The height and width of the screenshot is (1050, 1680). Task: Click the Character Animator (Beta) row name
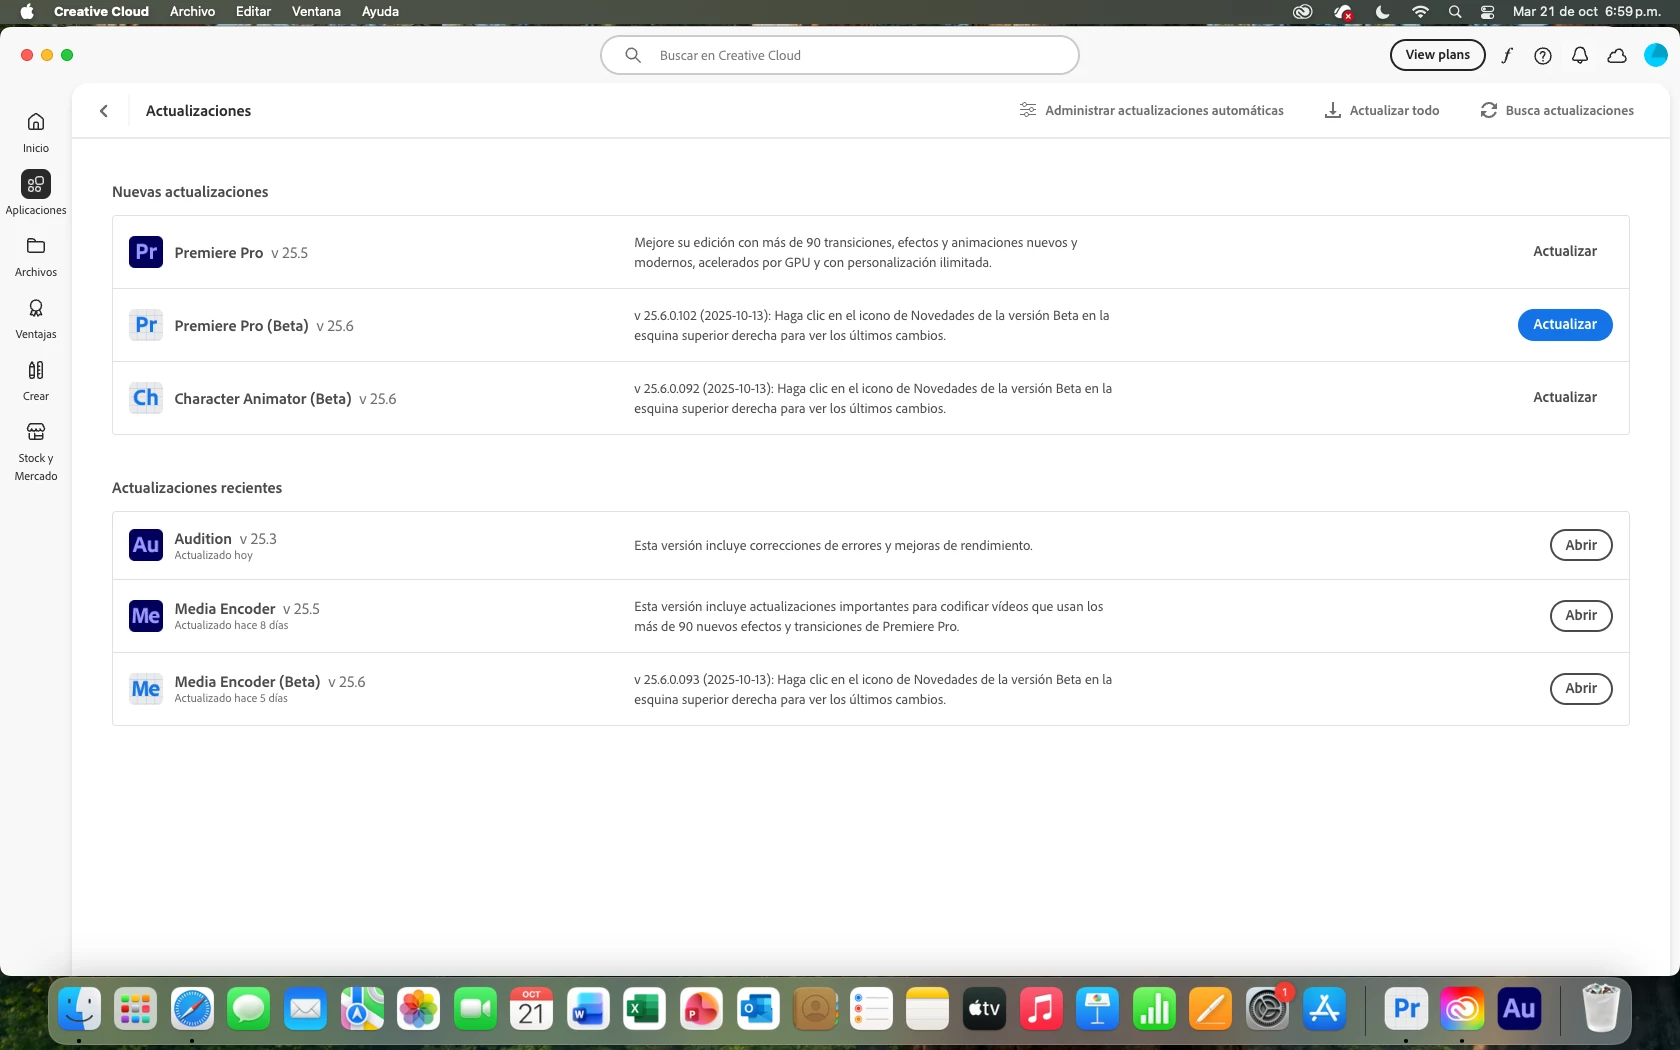pyautogui.click(x=263, y=399)
